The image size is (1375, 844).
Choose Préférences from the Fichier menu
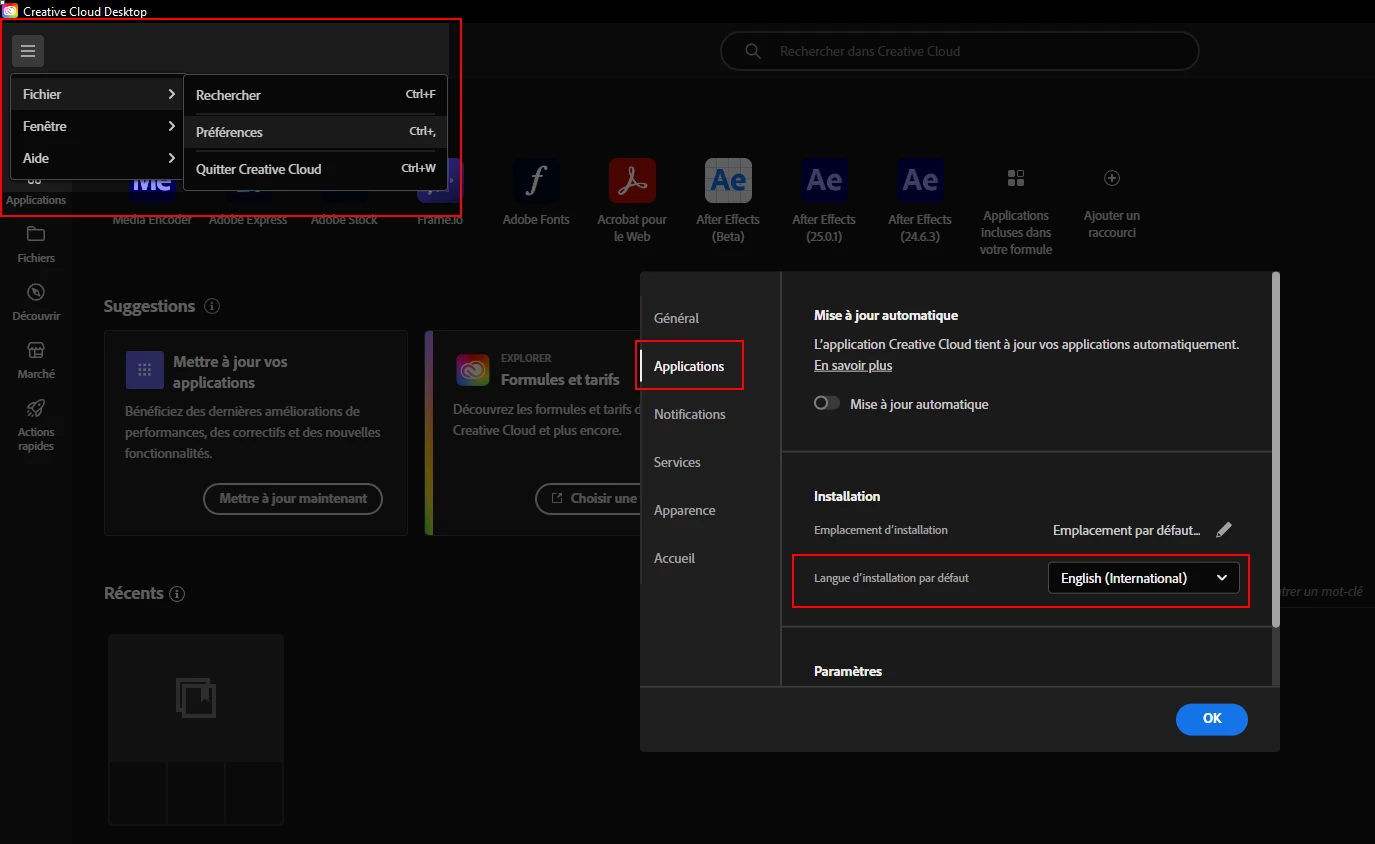pos(315,132)
